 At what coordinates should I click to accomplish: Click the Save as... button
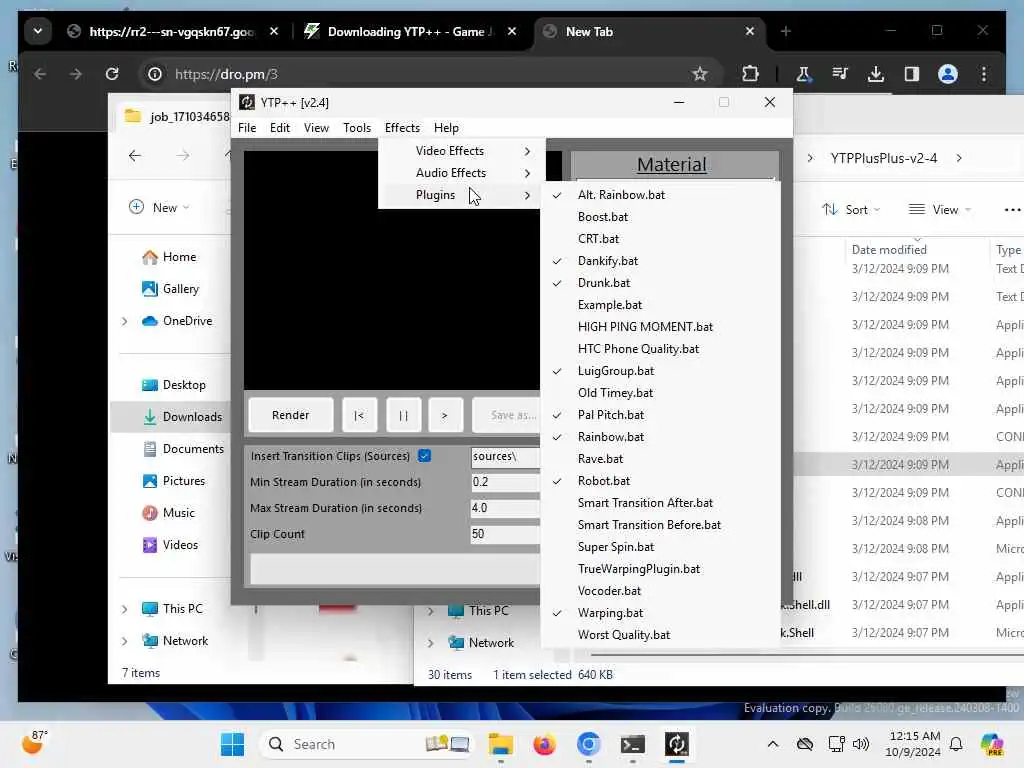pos(507,415)
